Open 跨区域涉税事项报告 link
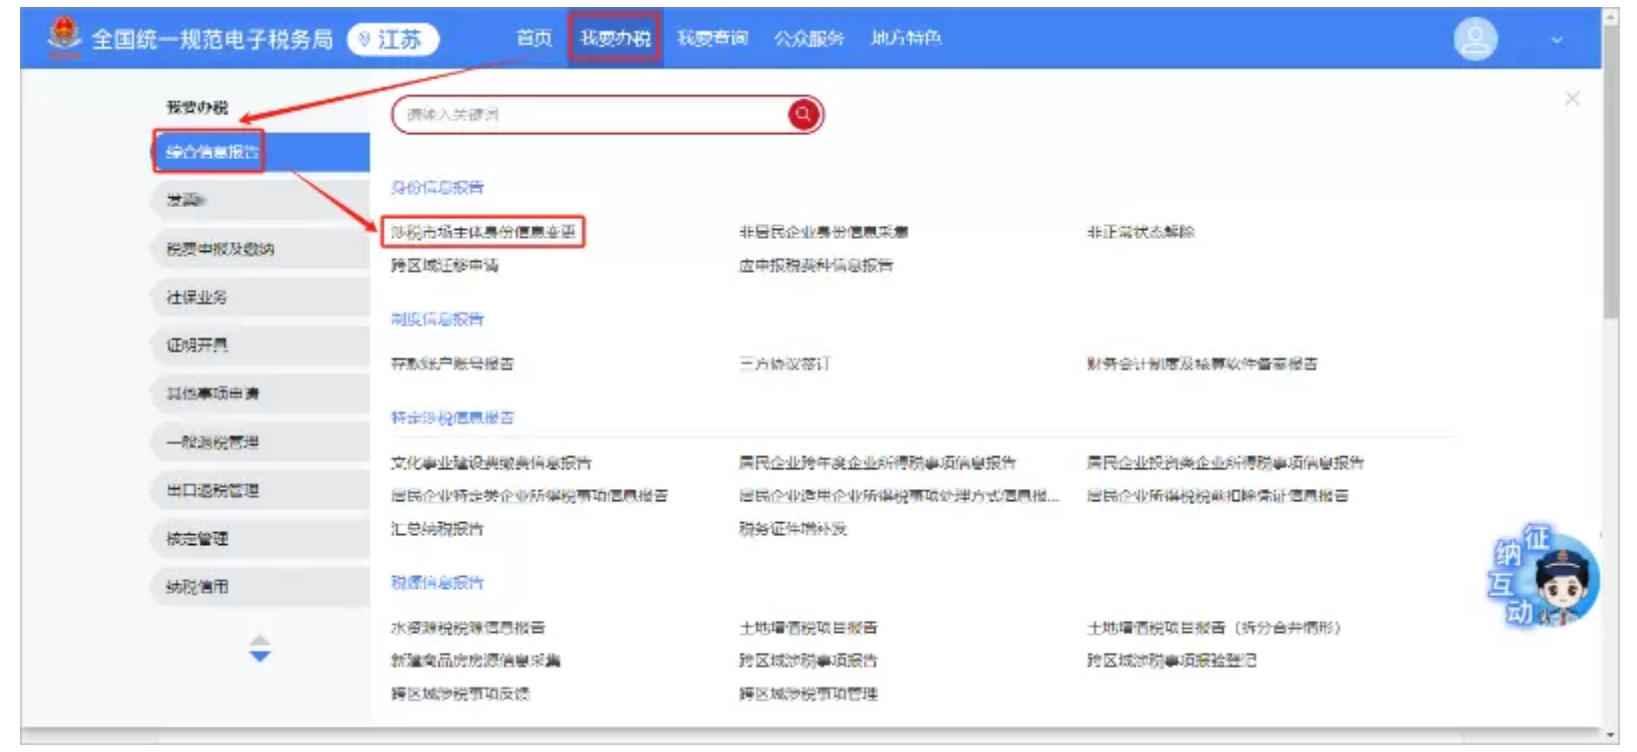 pyautogui.click(x=808, y=661)
